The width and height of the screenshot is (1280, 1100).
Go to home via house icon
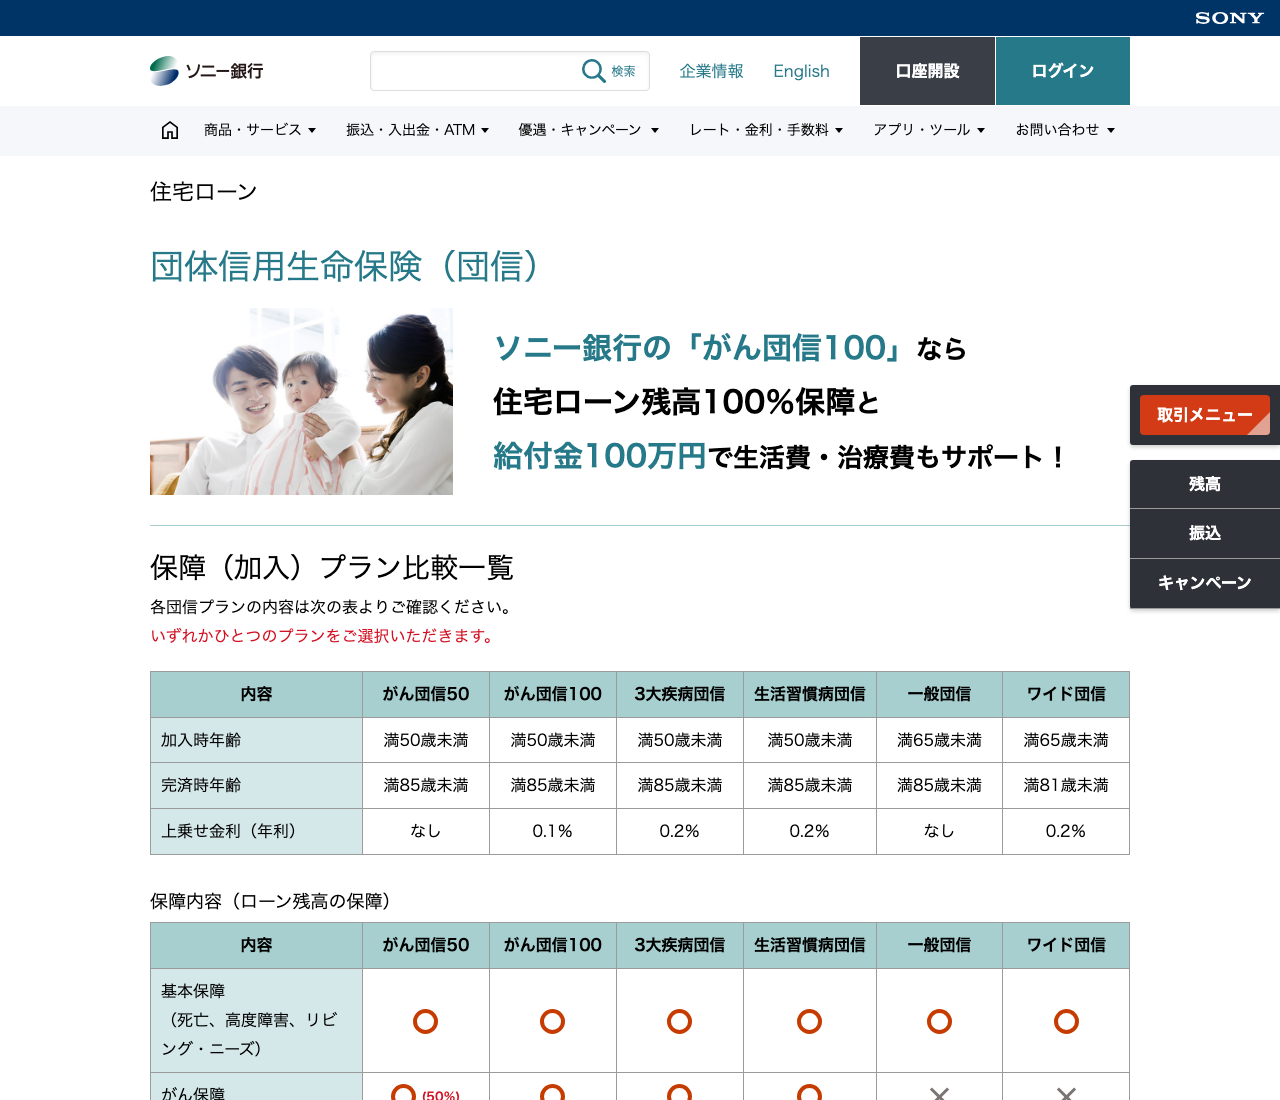[170, 130]
